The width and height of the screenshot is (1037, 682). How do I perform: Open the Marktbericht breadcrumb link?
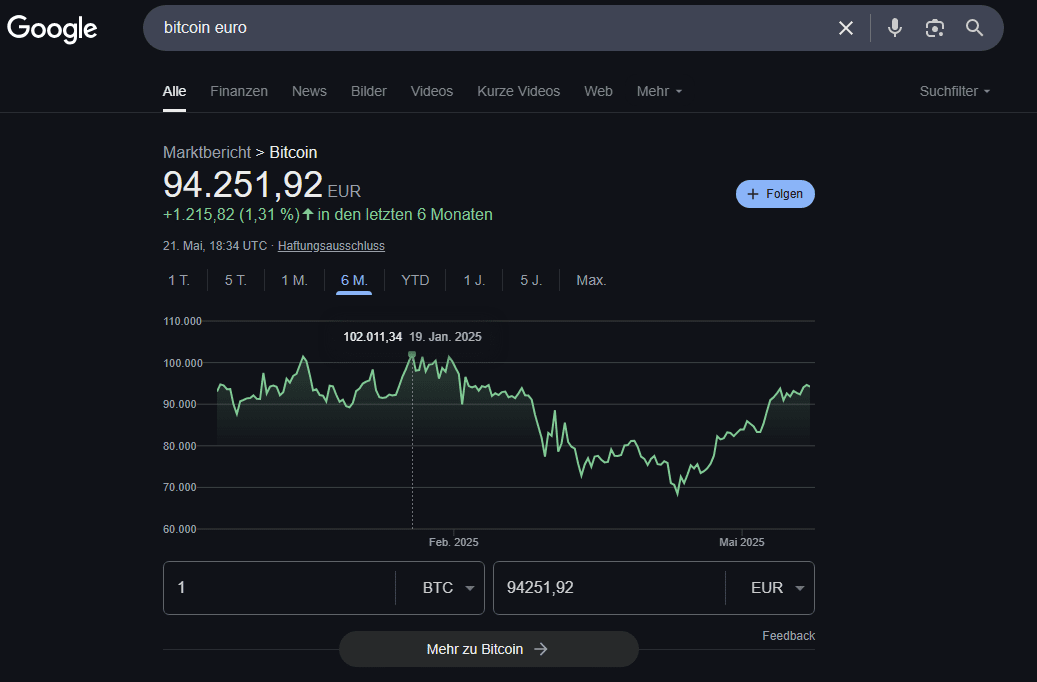point(207,152)
